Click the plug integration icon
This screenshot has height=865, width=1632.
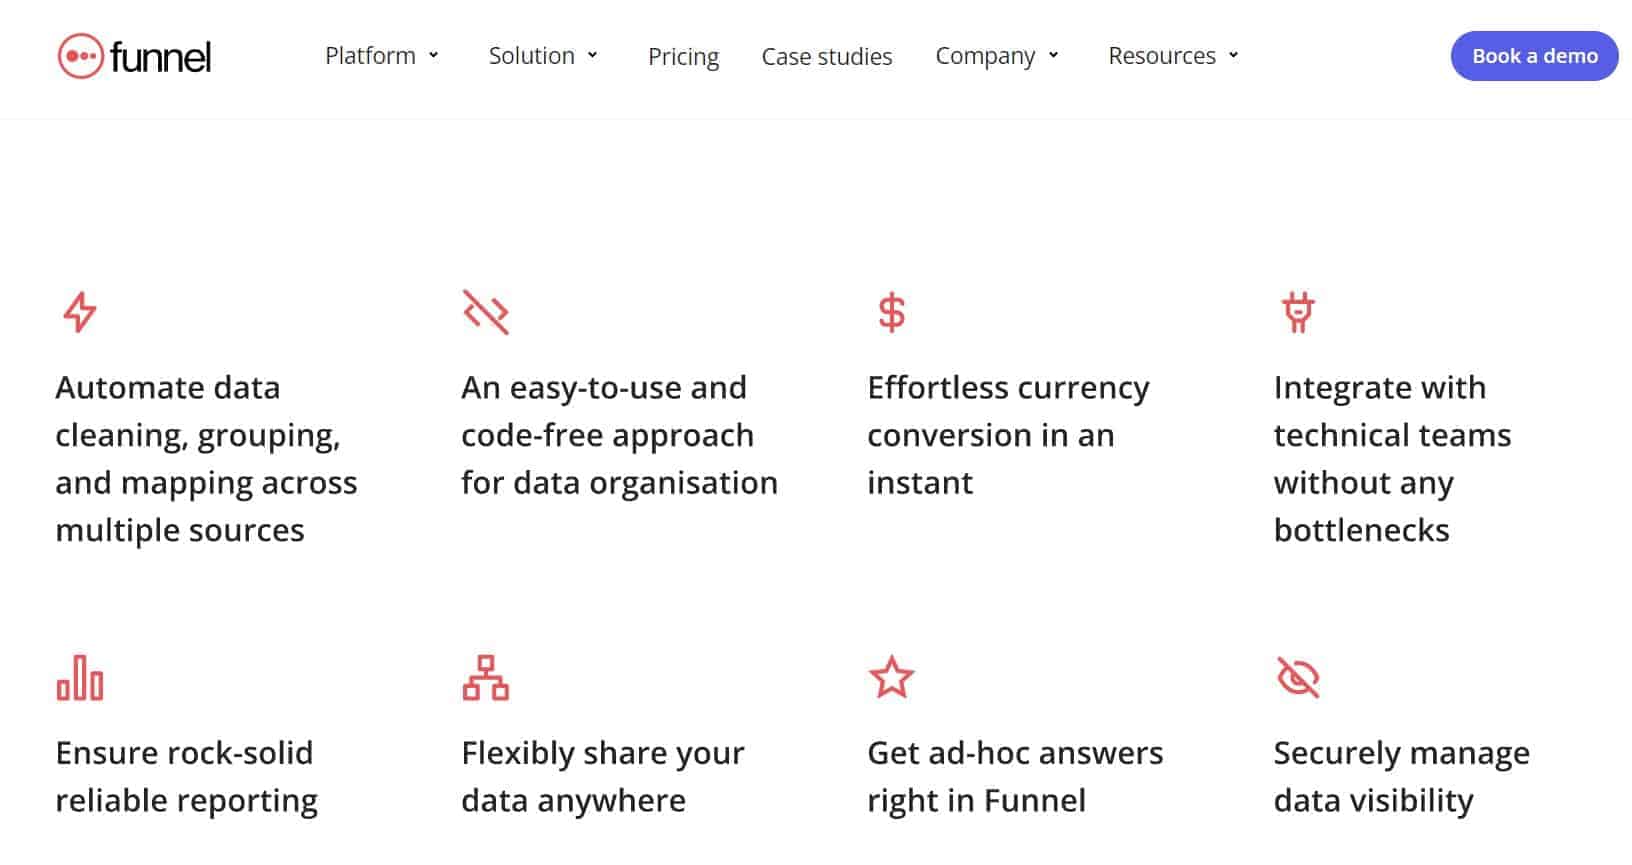(1298, 312)
